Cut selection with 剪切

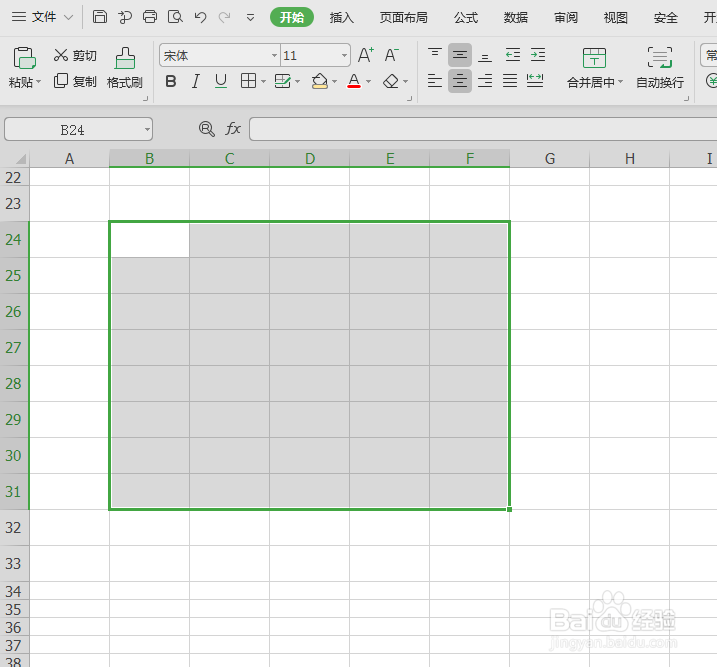[75, 55]
